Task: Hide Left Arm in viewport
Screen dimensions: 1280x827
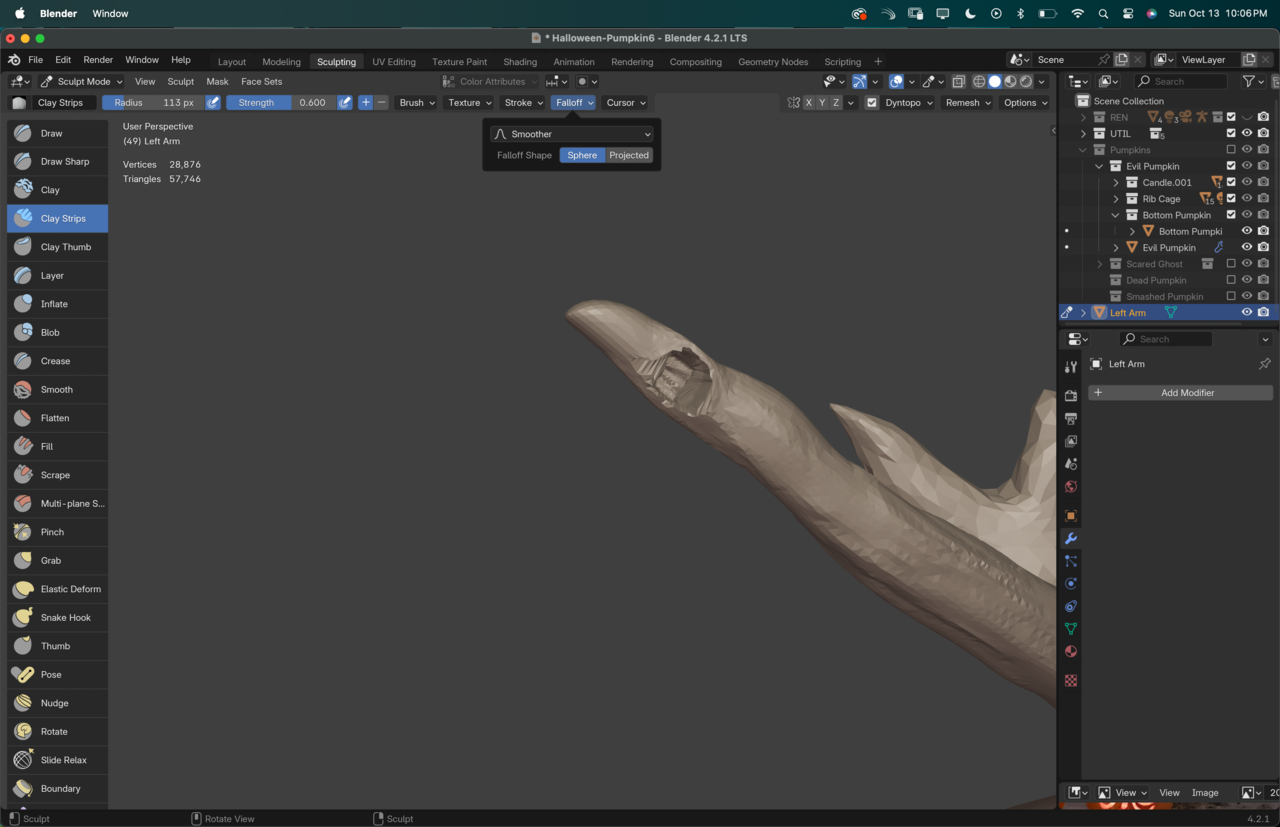Action: (1247, 313)
